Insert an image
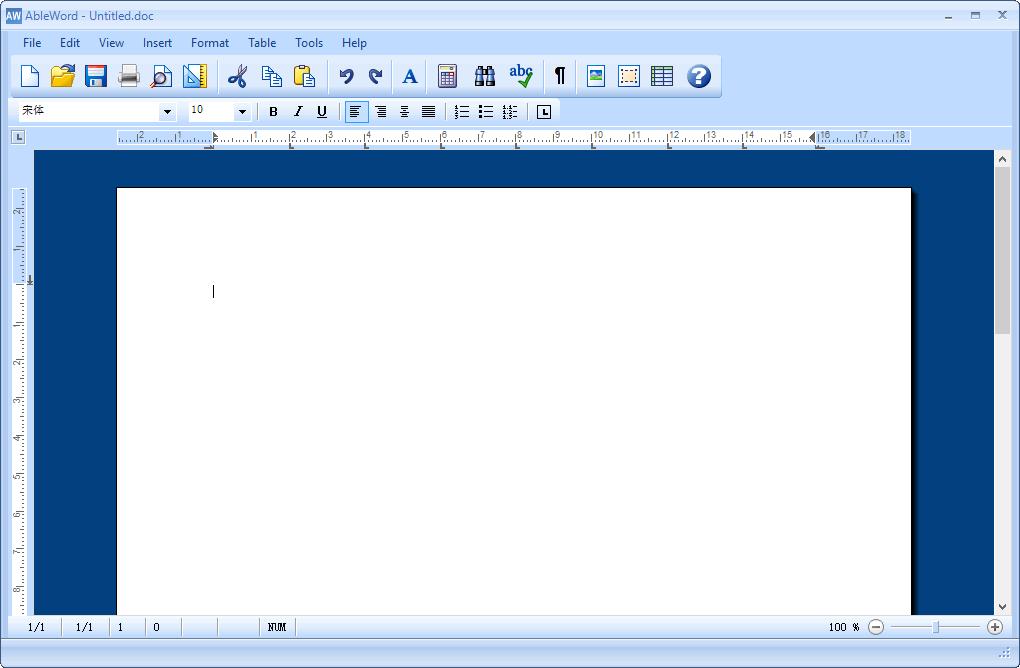 (x=596, y=76)
